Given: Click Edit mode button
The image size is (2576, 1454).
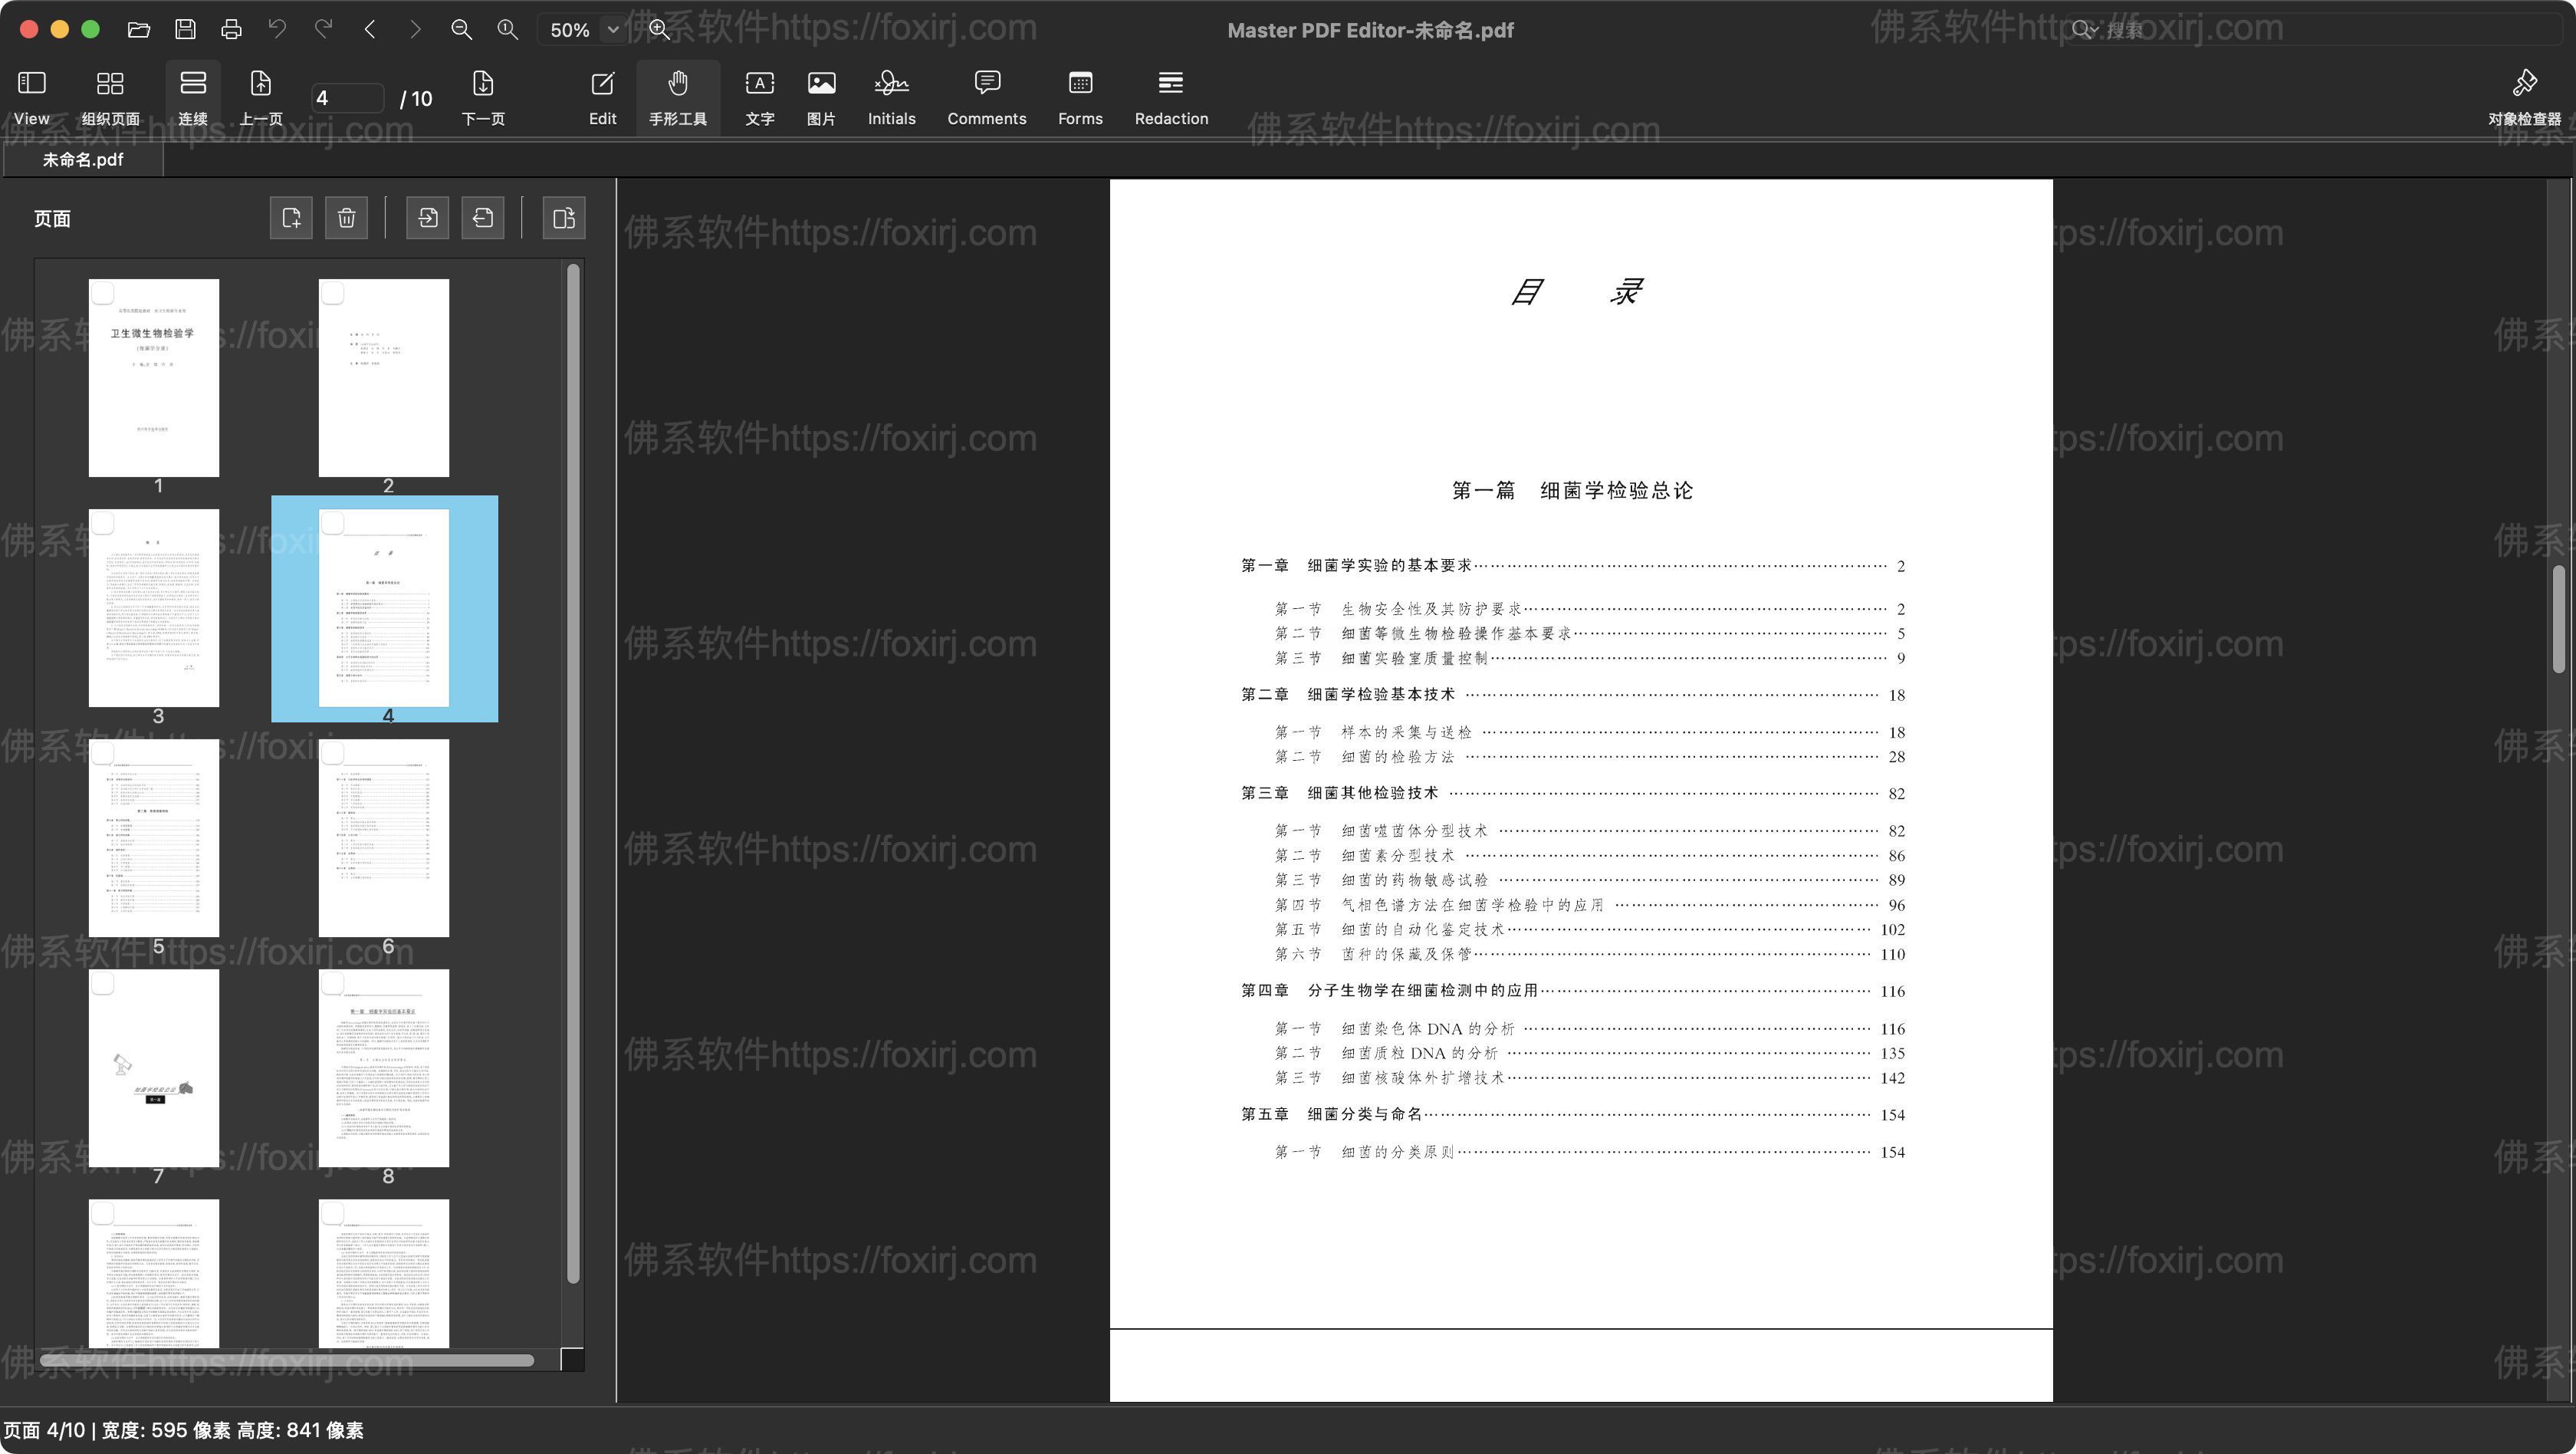Looking at the screenshot, I should [x=601, y=95].
